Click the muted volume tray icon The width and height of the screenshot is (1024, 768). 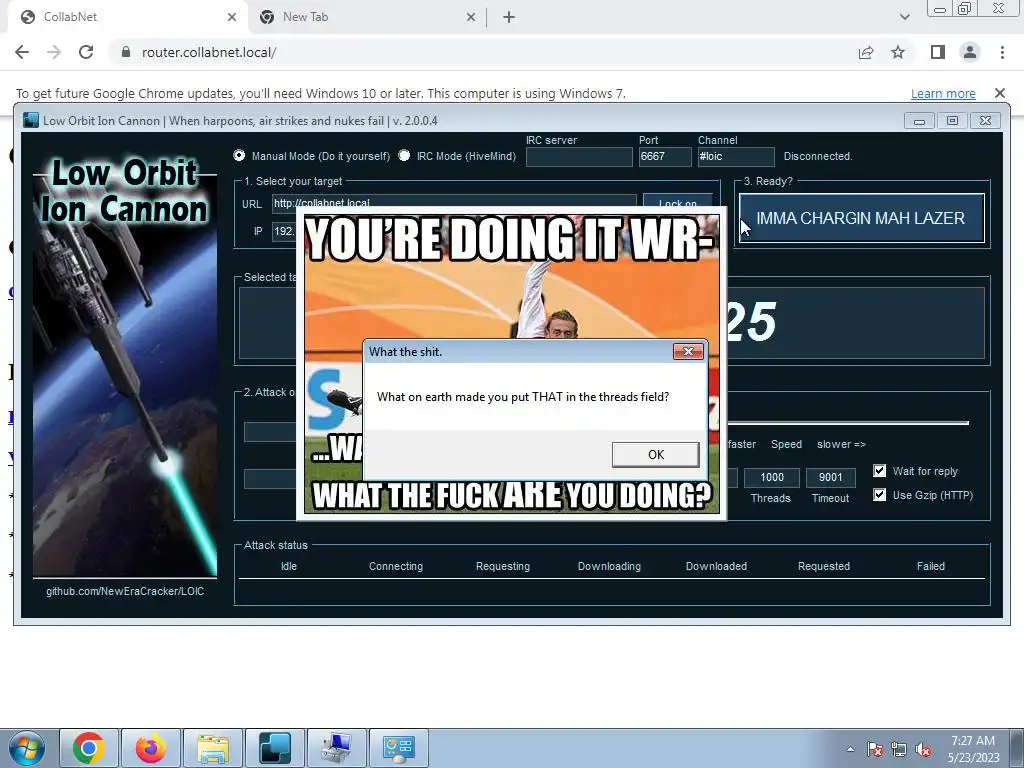(x=923, y=749)
